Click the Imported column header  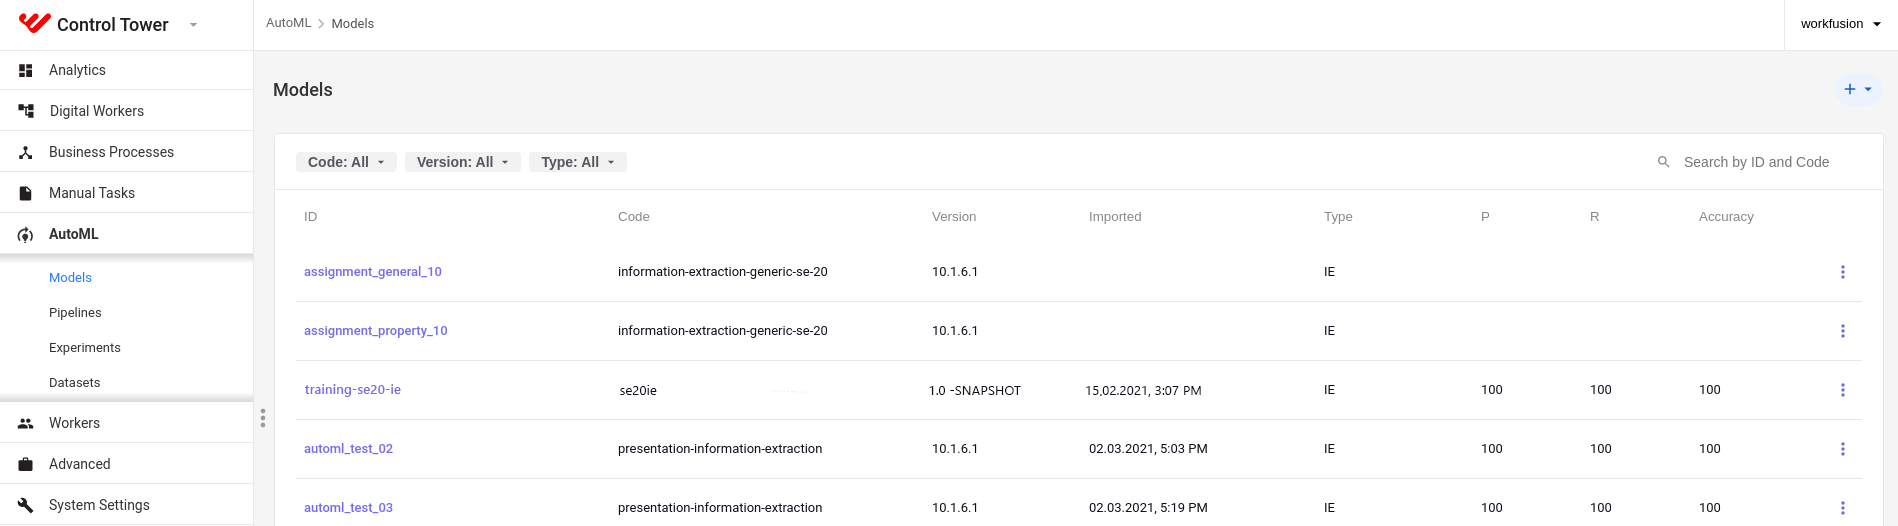1115,217
